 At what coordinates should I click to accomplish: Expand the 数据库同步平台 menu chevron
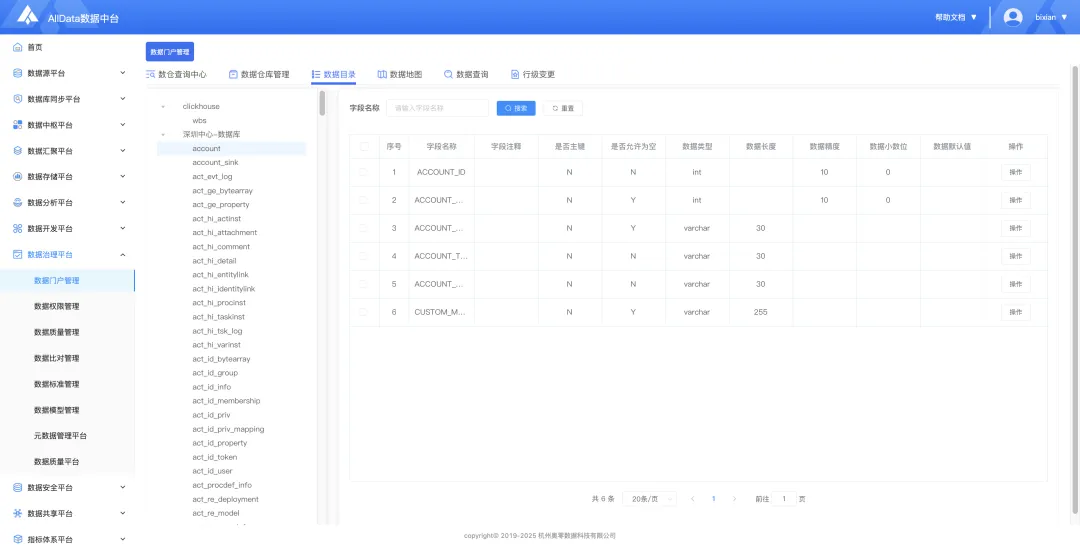[123, 99]
